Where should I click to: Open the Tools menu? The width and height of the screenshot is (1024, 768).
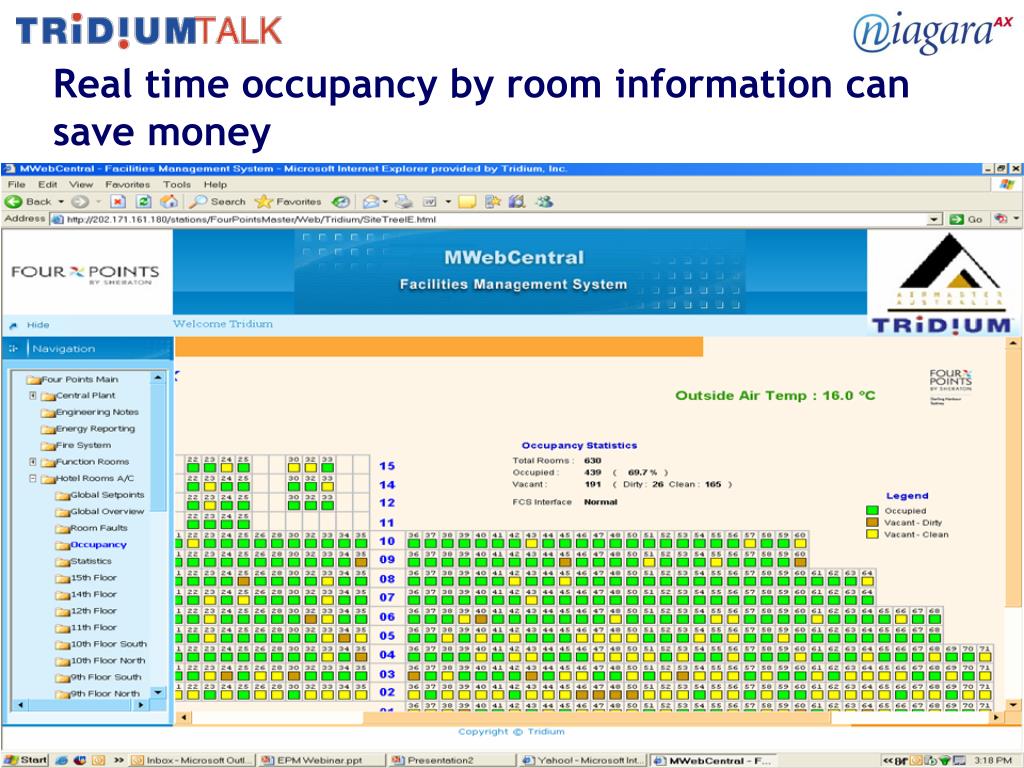[x=177, y=185]
